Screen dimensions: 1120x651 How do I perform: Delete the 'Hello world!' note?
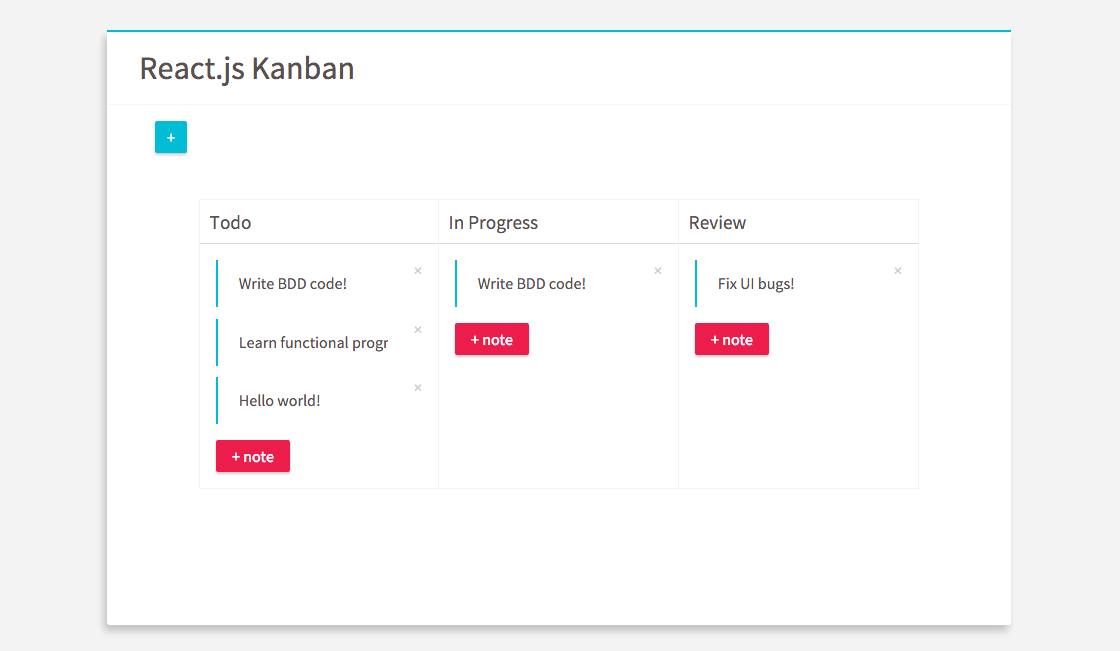[x=418, y=388]
